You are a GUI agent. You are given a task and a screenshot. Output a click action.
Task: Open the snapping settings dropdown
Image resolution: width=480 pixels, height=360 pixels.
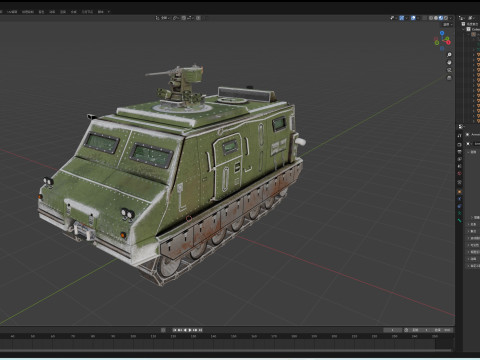click(189, 18)
